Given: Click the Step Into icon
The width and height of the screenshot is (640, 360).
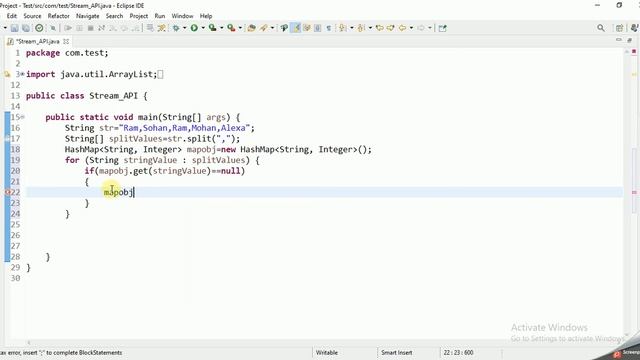Looking at the screenshot, I should (113, 28).
